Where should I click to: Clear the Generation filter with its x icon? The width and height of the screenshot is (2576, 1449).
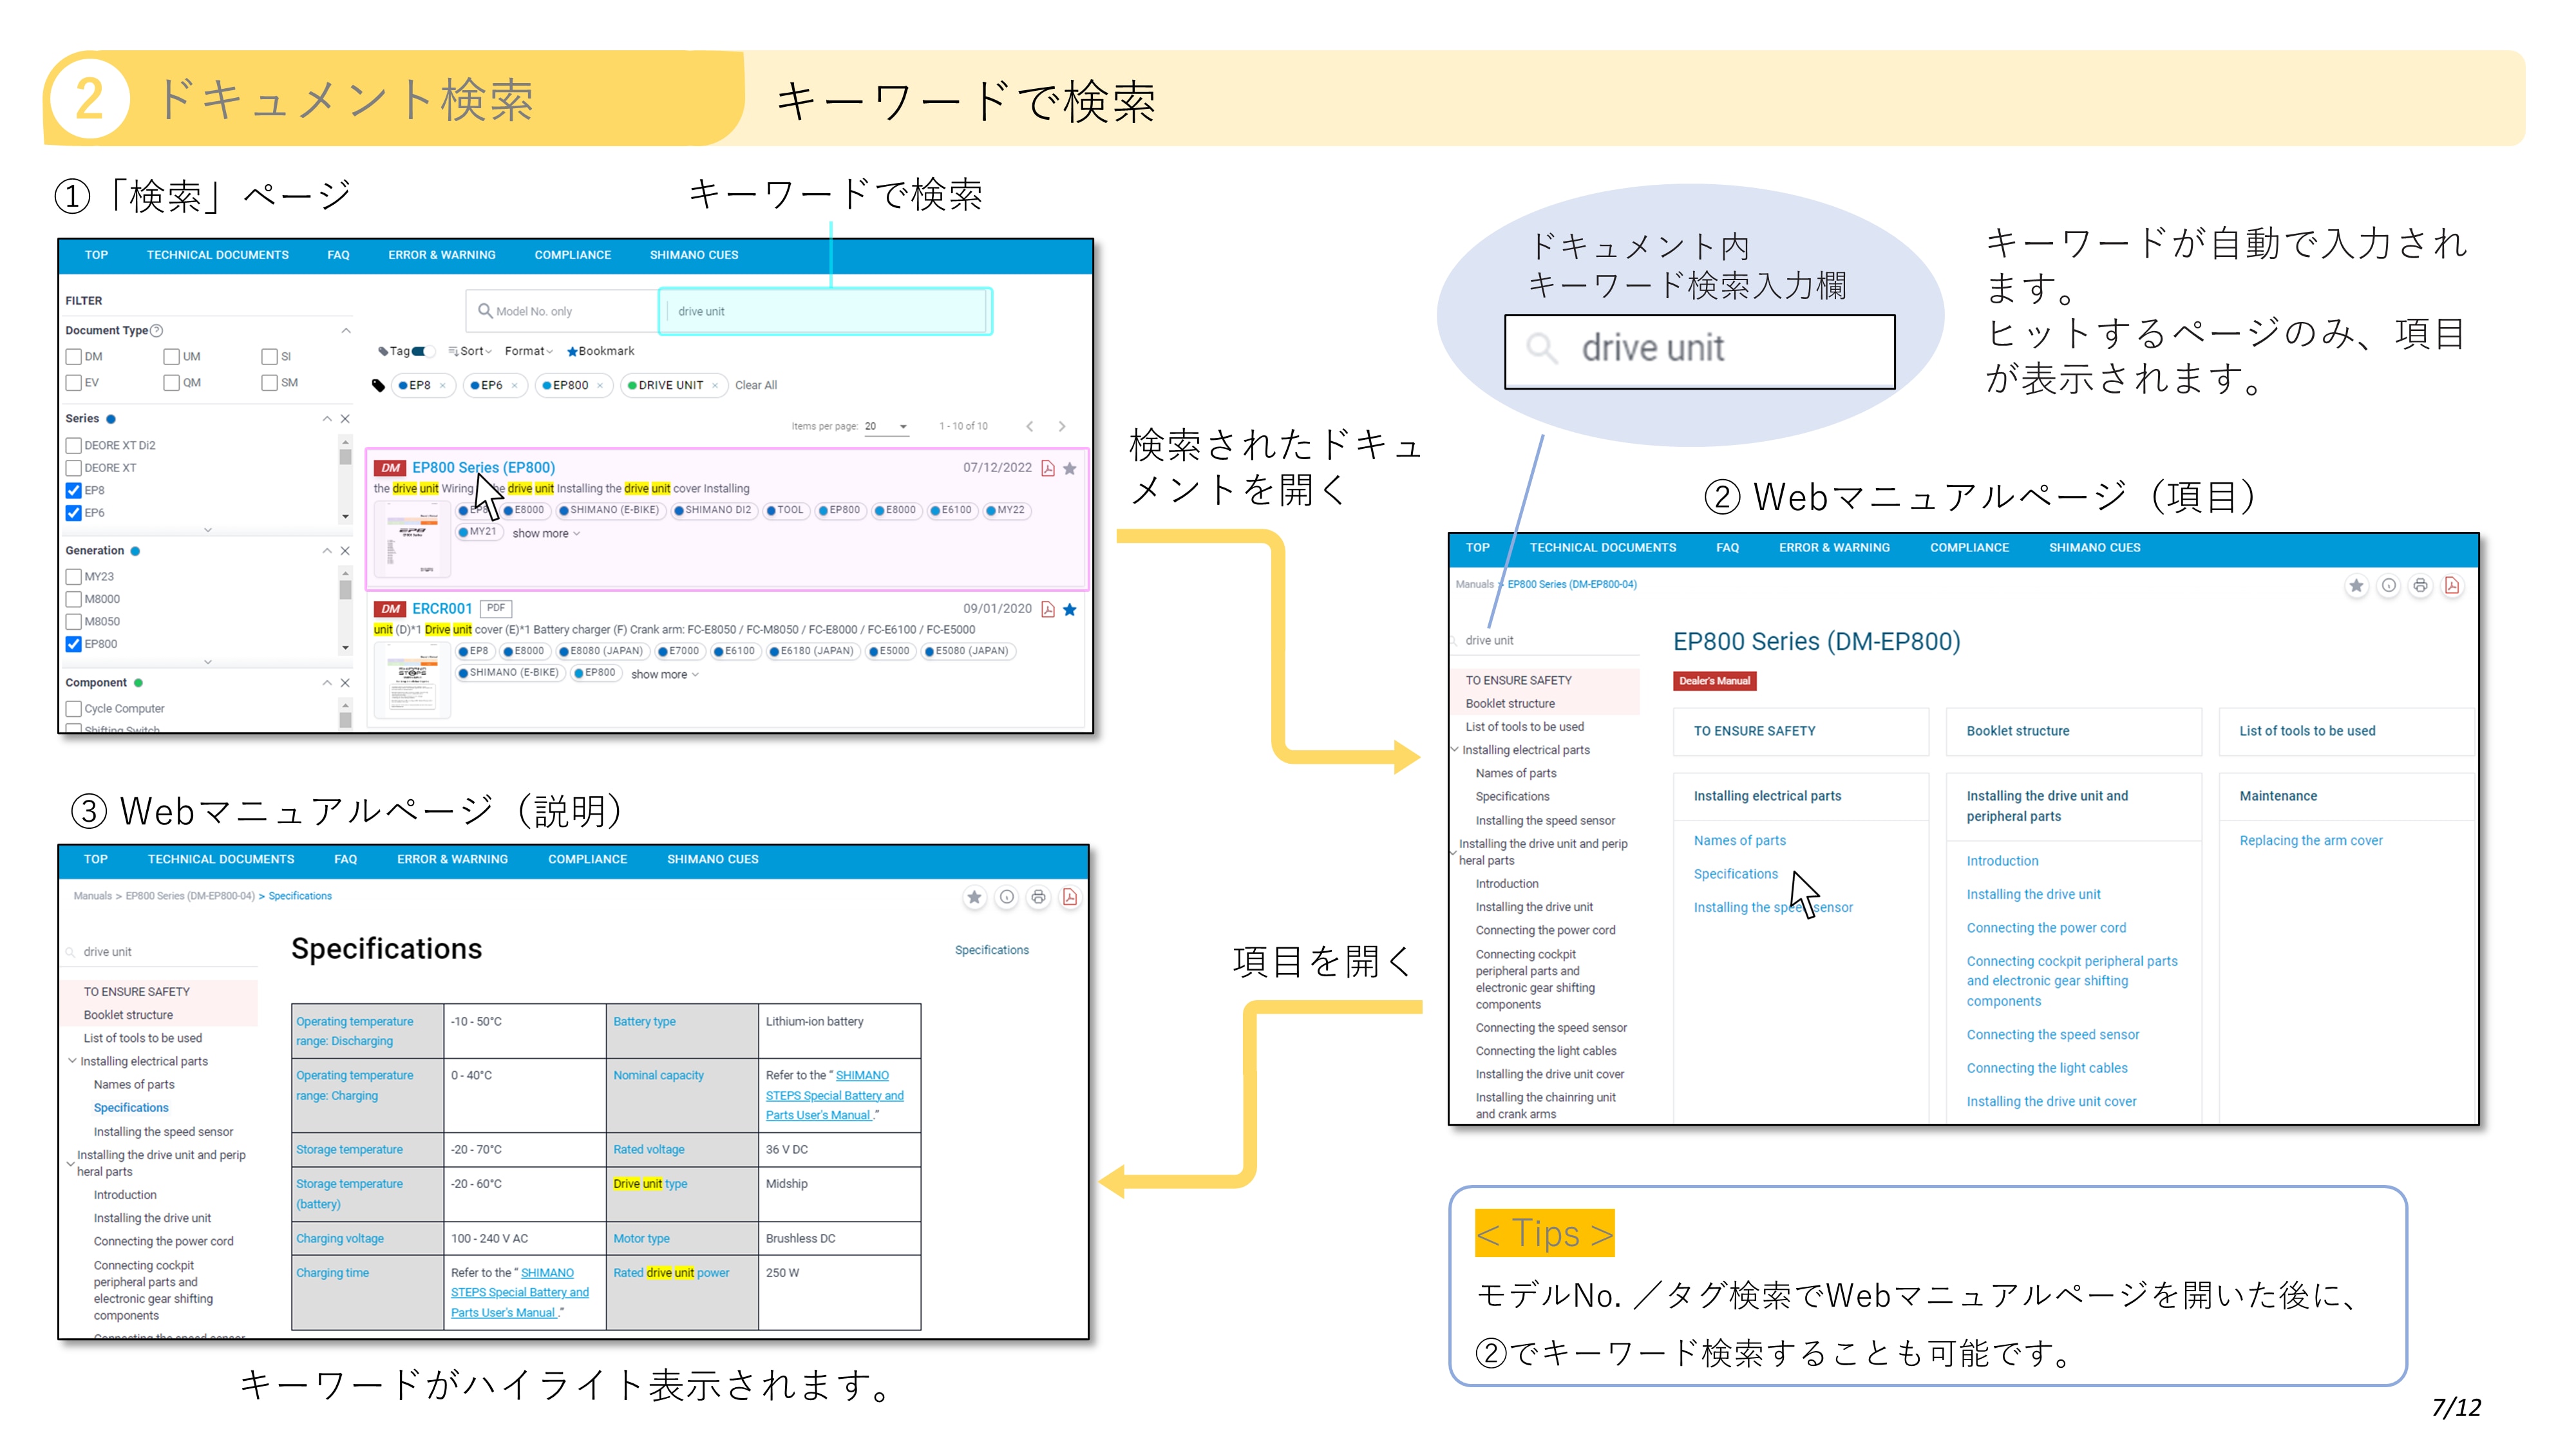coord(345,551)
